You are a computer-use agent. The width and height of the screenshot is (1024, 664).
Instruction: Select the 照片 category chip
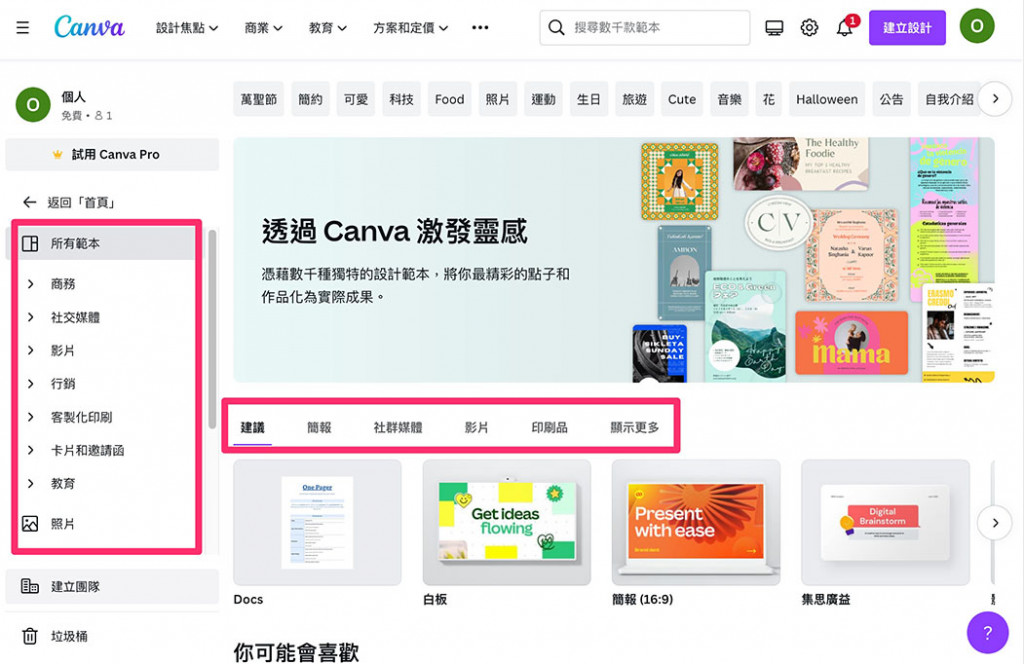click(x=498, y=99)
